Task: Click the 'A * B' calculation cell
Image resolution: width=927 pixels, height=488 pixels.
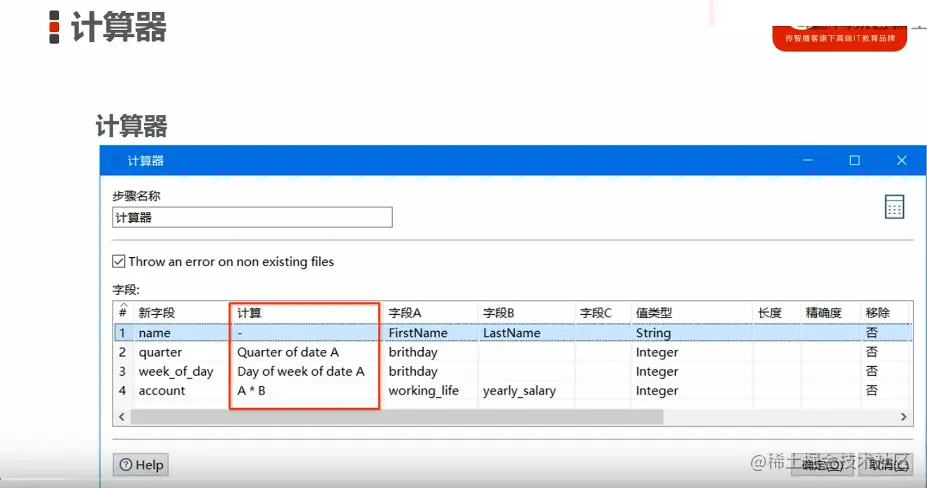Action: pos(251,391)
